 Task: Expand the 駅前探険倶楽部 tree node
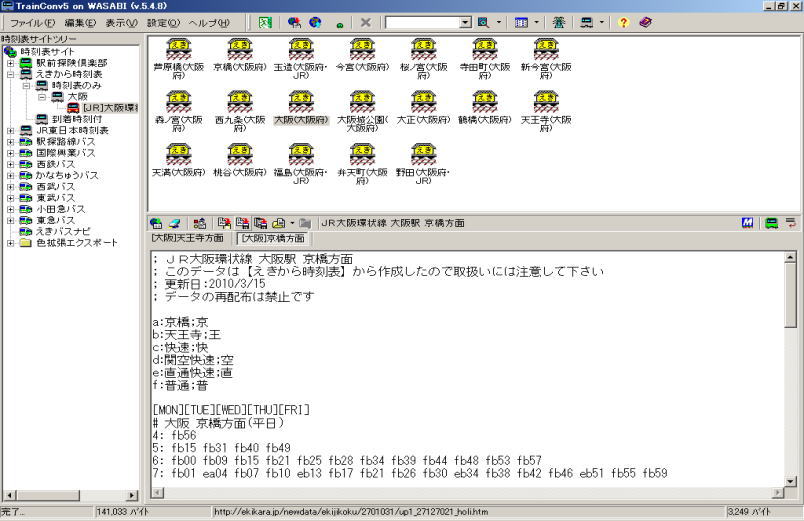pos(10,63)
